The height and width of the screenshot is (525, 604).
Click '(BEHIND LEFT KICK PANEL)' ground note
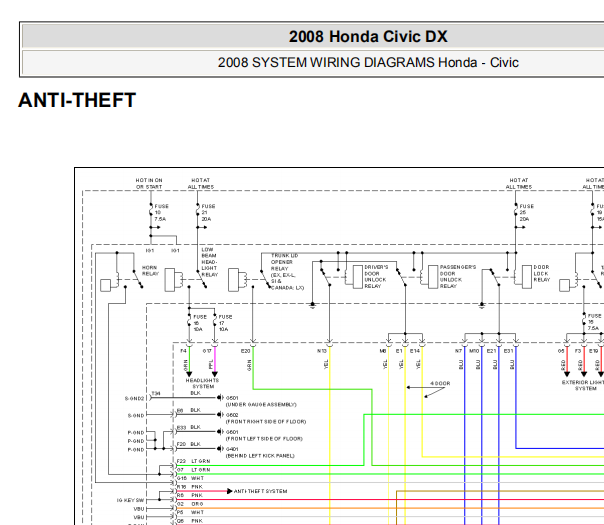tap(260, 455)
